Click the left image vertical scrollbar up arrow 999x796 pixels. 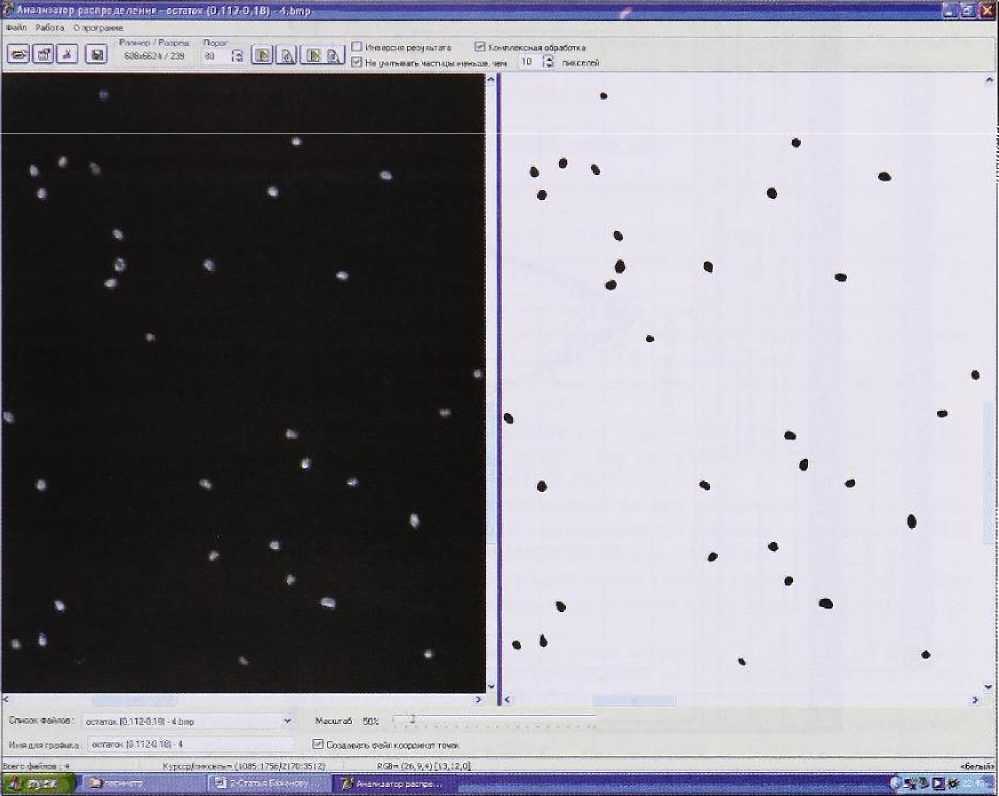[x=491, y=79]
